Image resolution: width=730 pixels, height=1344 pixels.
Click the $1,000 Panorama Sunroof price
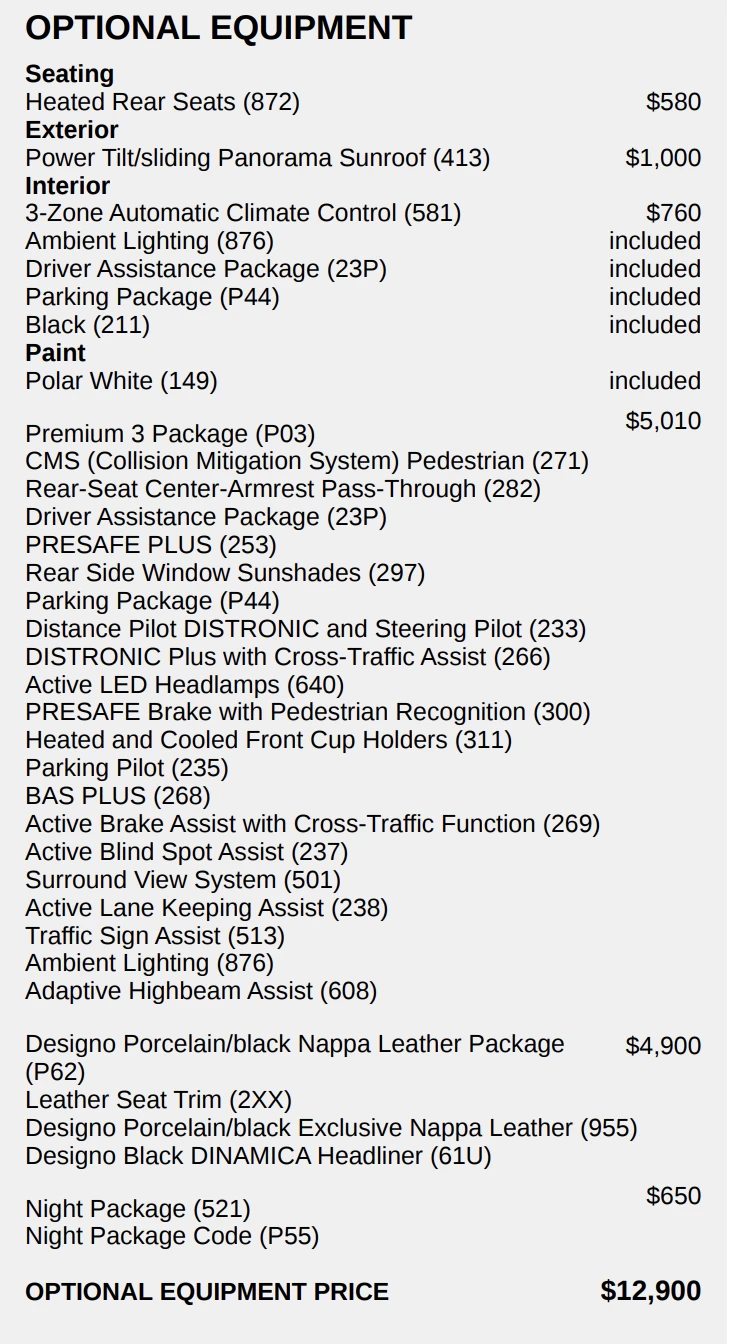coord(663,158)
